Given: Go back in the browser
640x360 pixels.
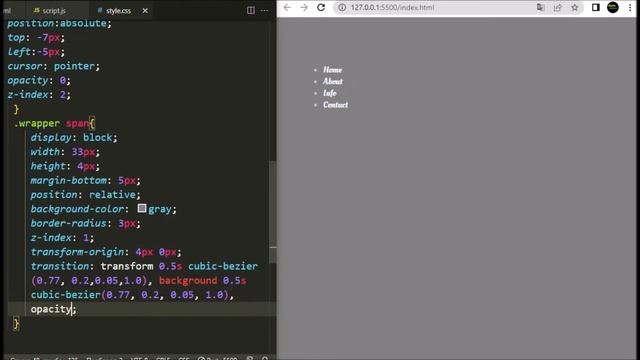Looking at the screenshot, I should 287,7.
